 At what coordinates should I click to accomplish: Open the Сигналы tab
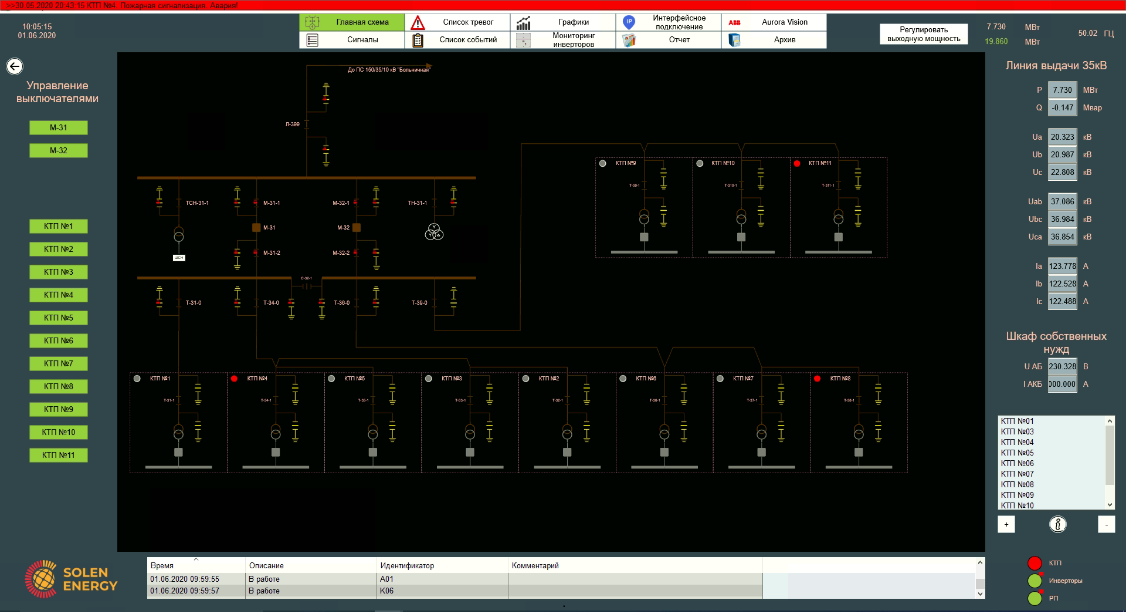tap(352, 40)
